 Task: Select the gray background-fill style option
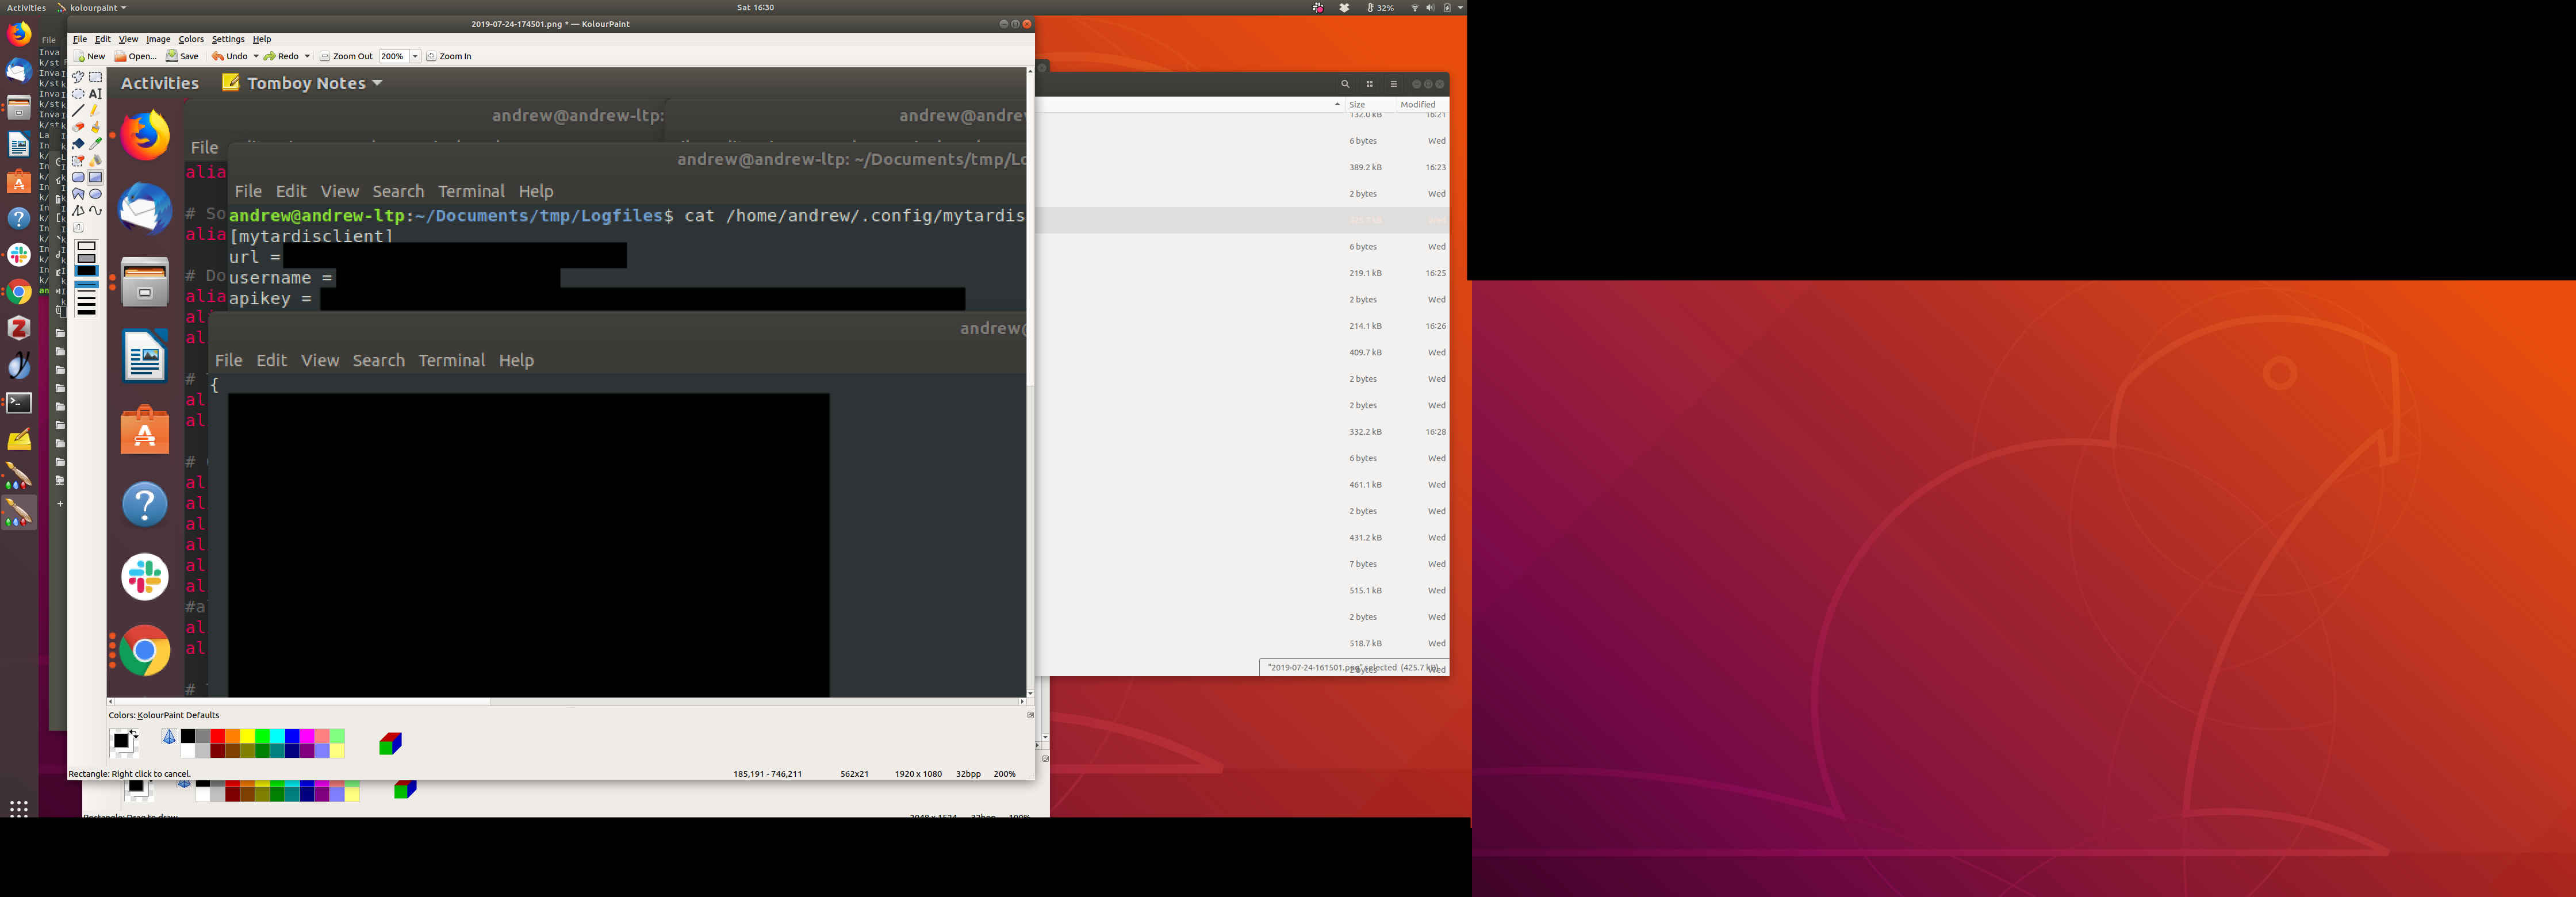(87, 259)
